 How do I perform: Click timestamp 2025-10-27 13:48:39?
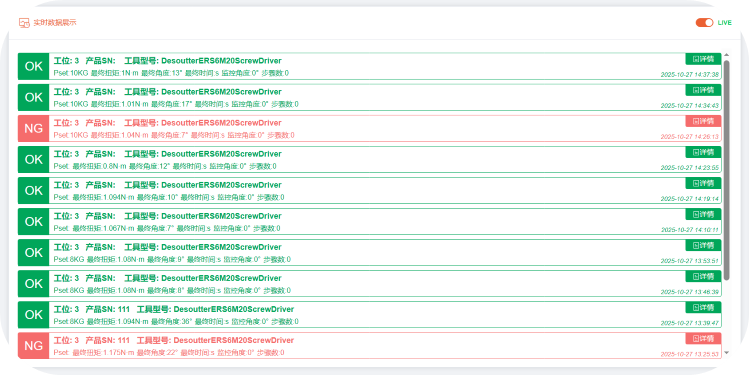(x=690, y=292)
